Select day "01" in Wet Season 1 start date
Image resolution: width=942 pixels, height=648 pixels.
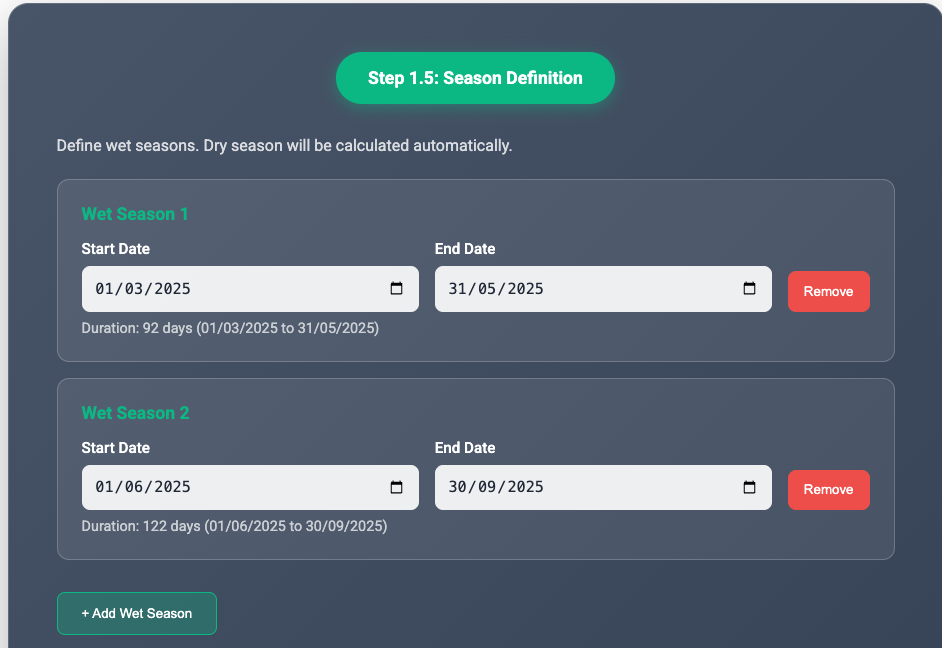point(106,289)
